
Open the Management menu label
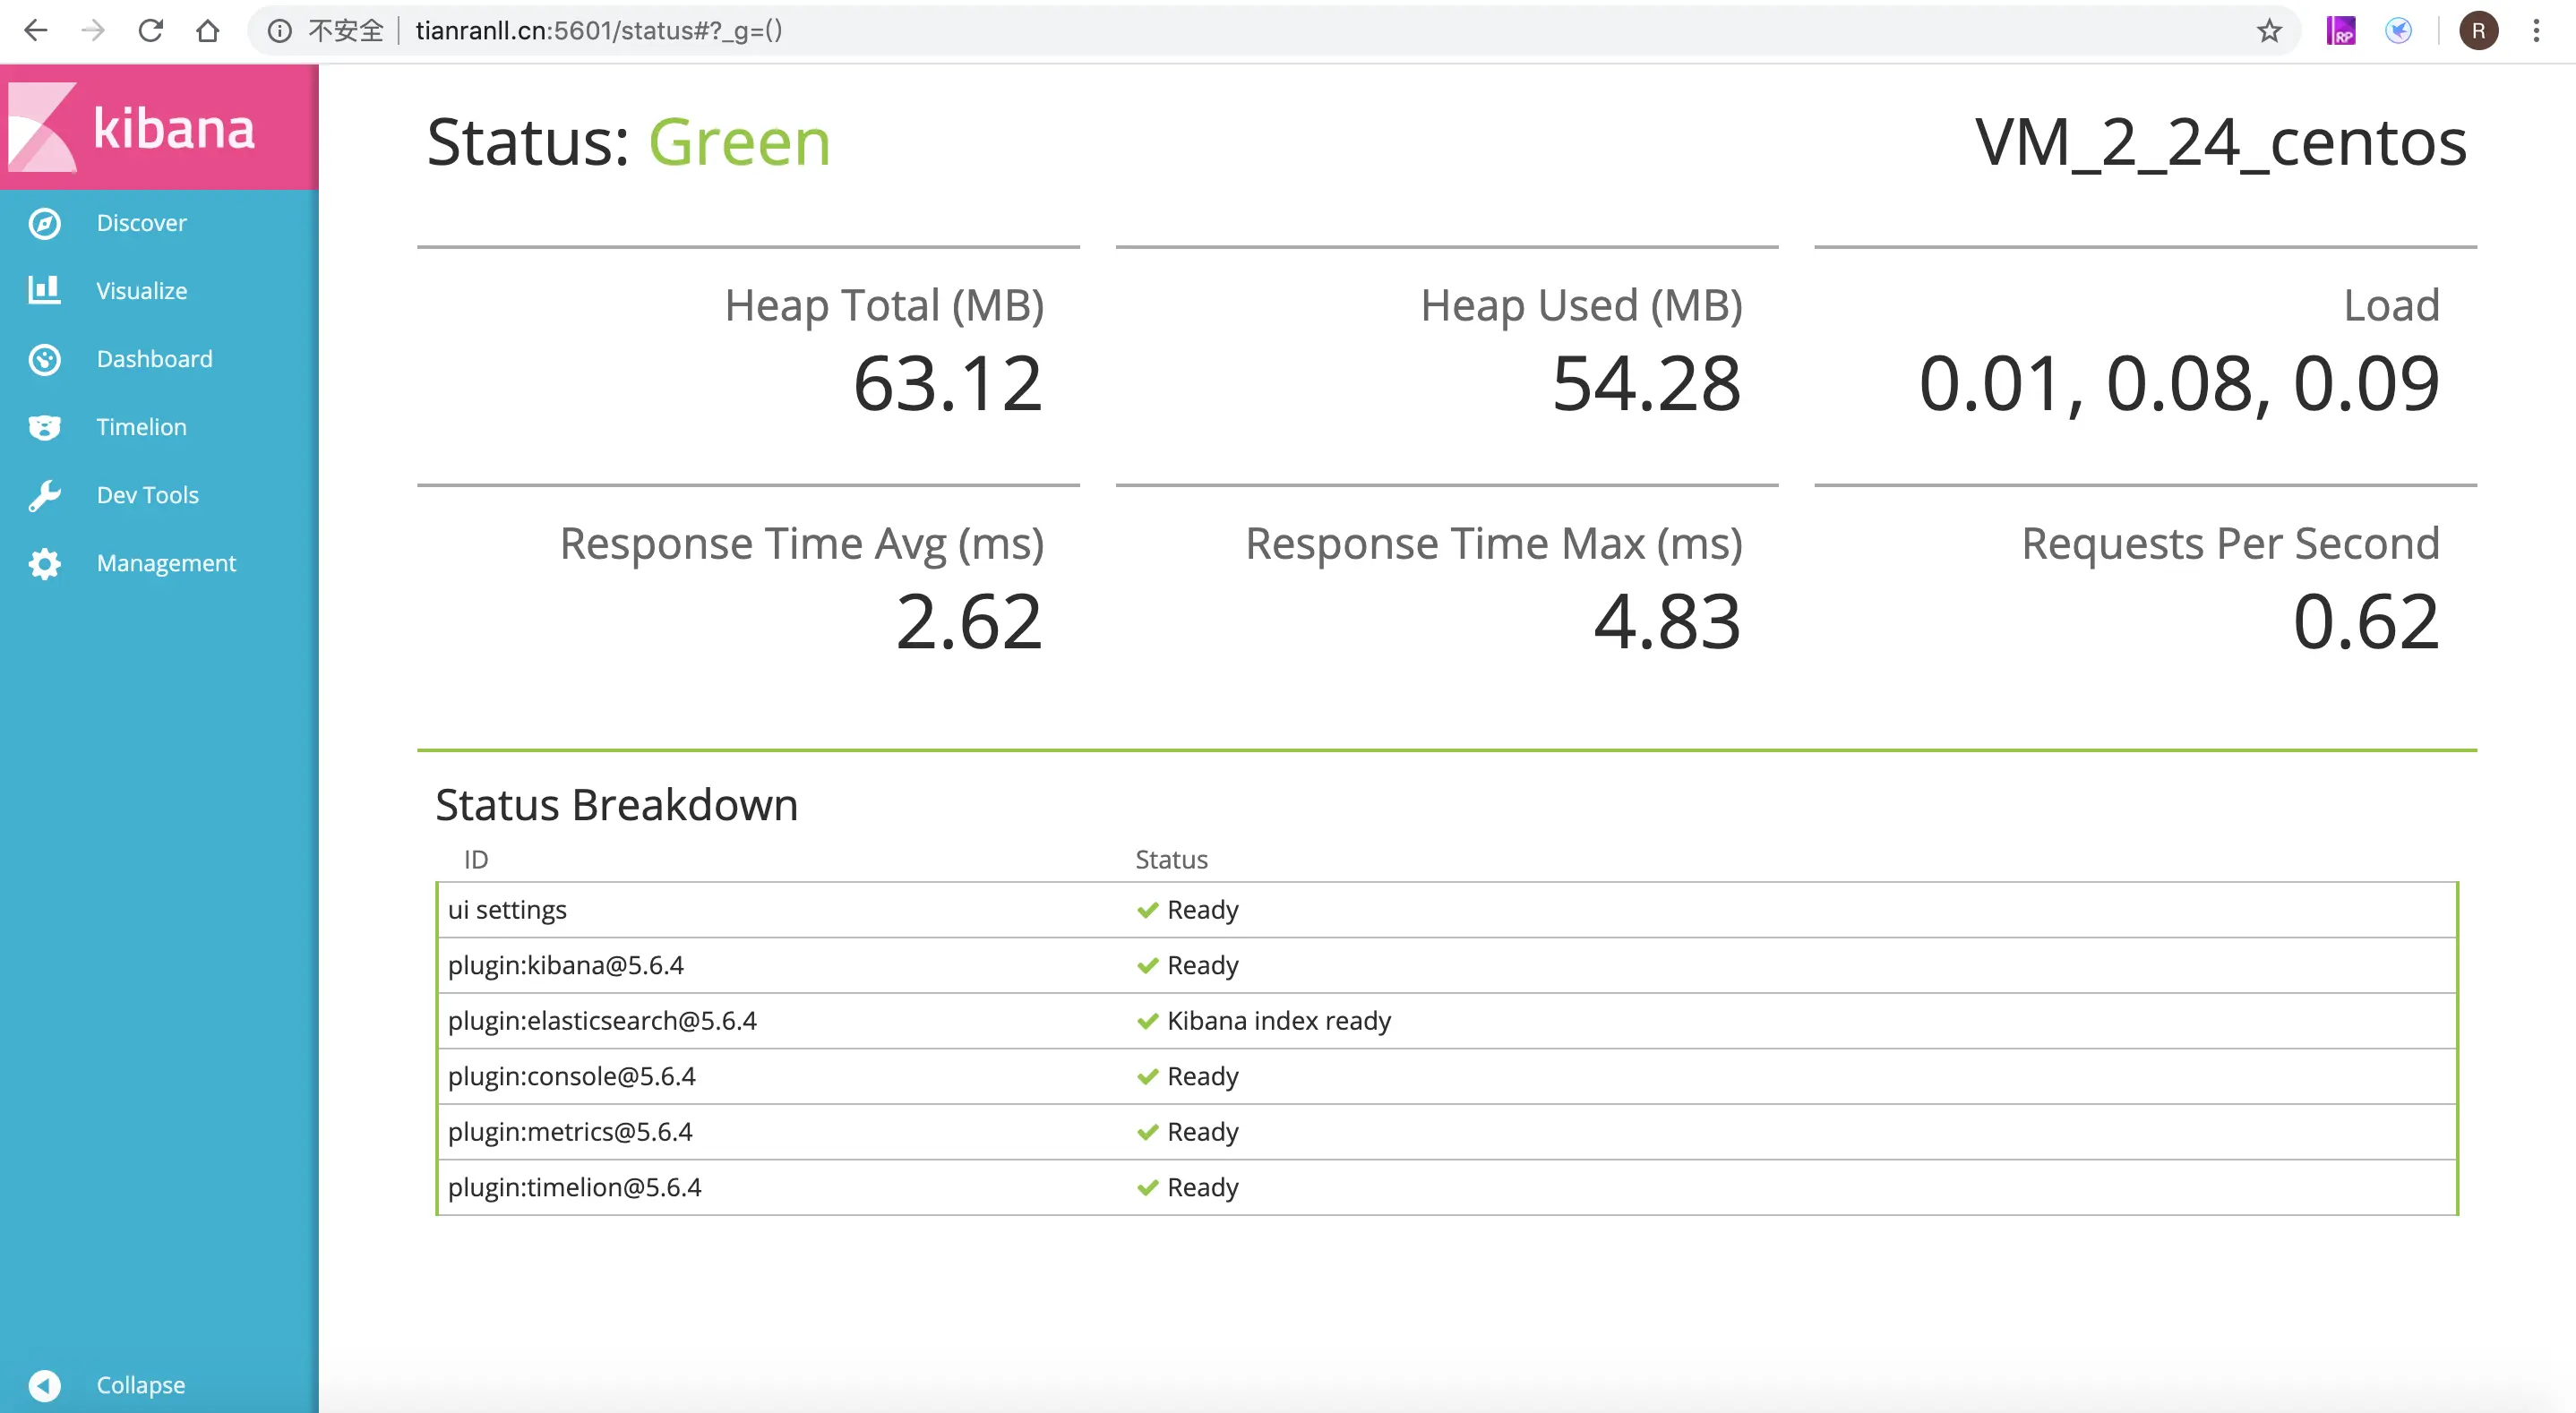(x=166, y=563)
